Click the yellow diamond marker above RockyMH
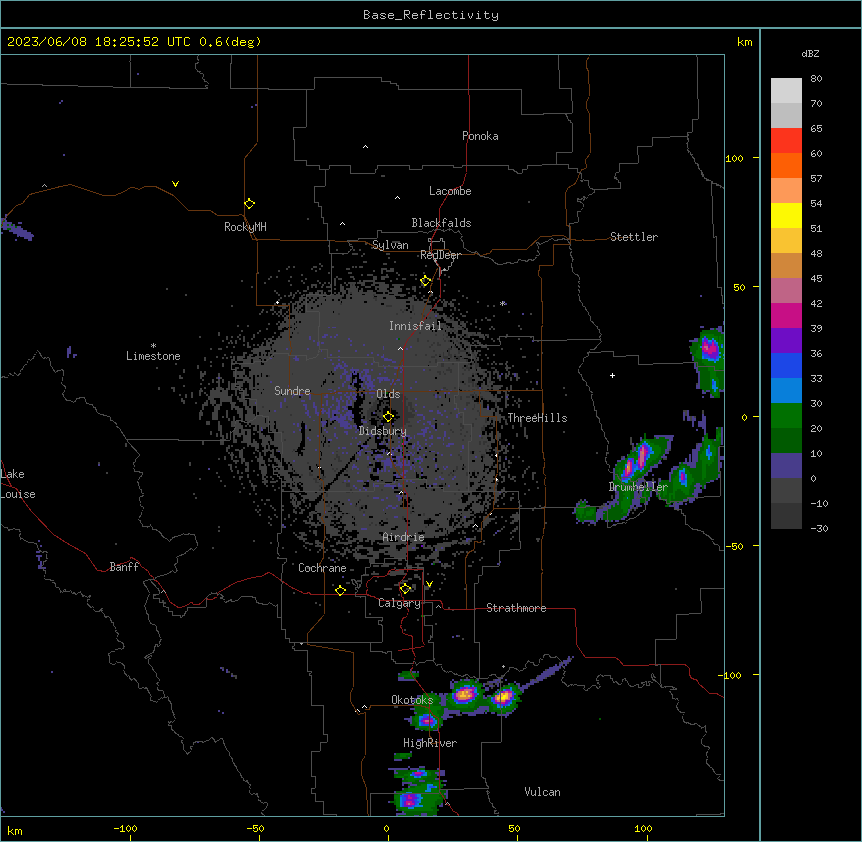The height and width of the screenshot is (842, 862). point(249,203)
